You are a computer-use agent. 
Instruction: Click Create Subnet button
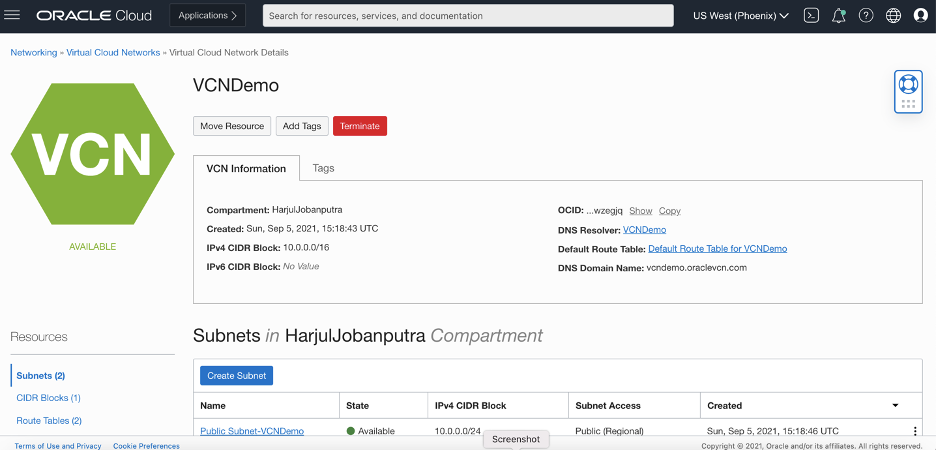(x=236, y=375)
